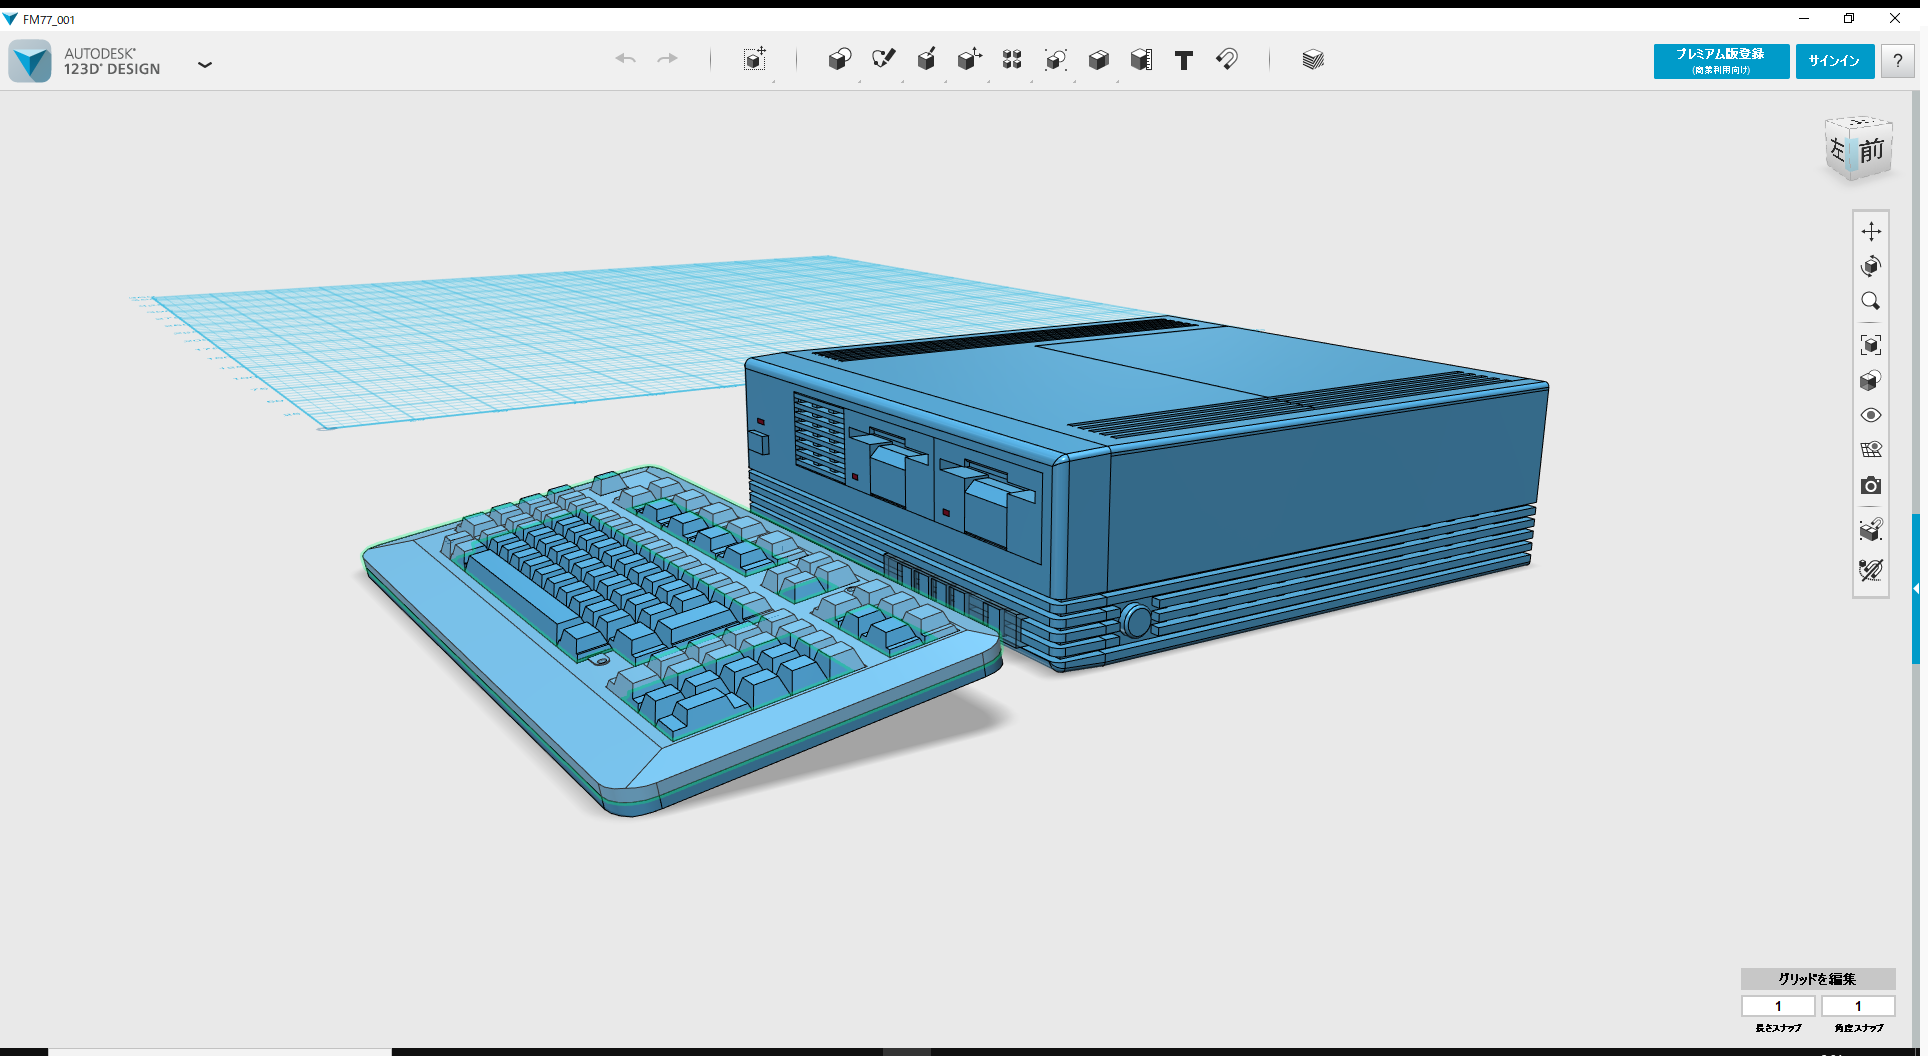The height and width of the screenshot is (1056, 1928).
Task: Open the main application menu chevron
Action: click(x=205, y=64)
